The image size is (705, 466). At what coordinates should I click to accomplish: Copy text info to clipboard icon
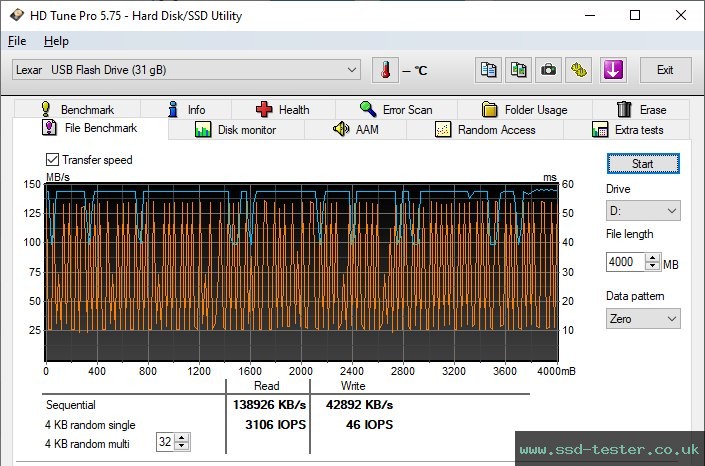(x=488, y=70)
